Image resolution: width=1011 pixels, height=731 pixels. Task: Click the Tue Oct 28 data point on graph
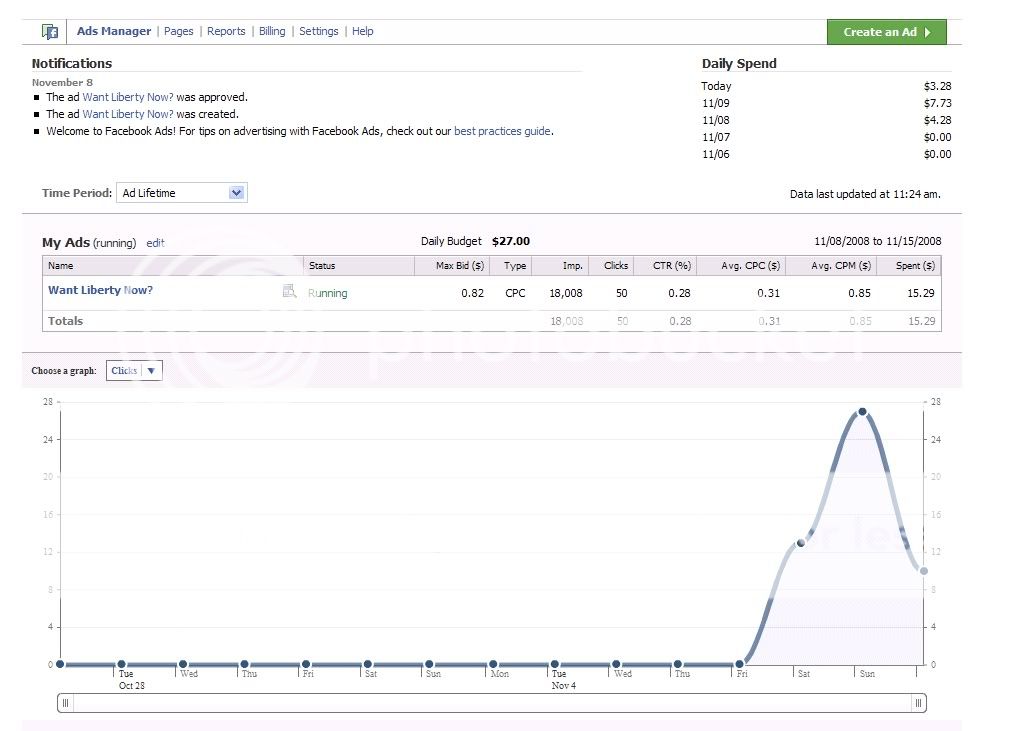tap(122, 664)
